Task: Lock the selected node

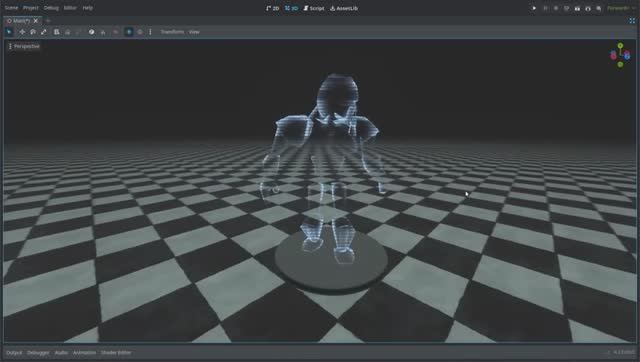Action: pyautogui.click(x=68, y=32)
